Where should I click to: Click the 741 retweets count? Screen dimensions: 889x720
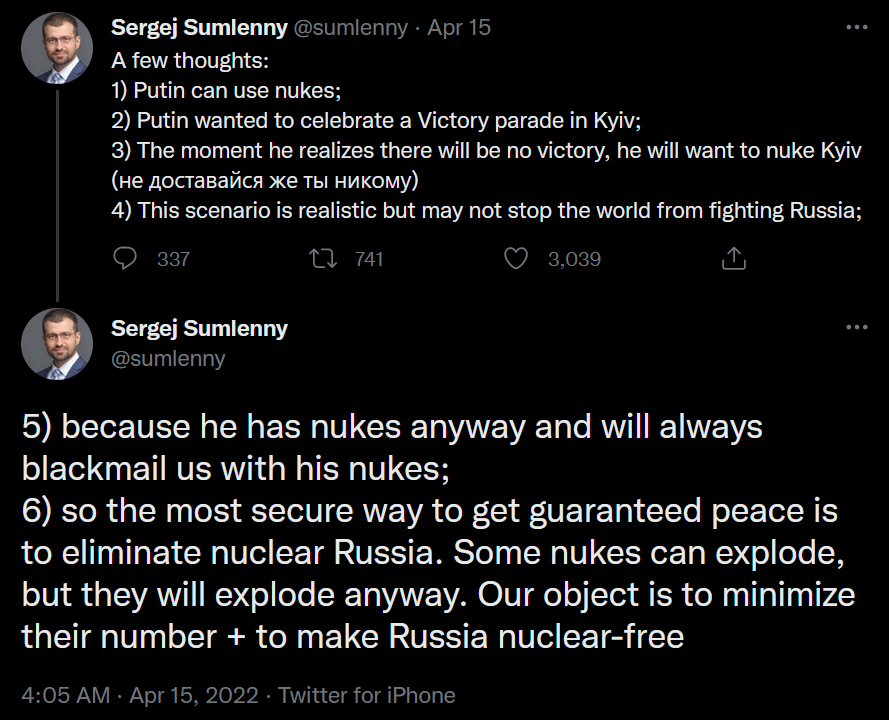[x=369, y=259]
